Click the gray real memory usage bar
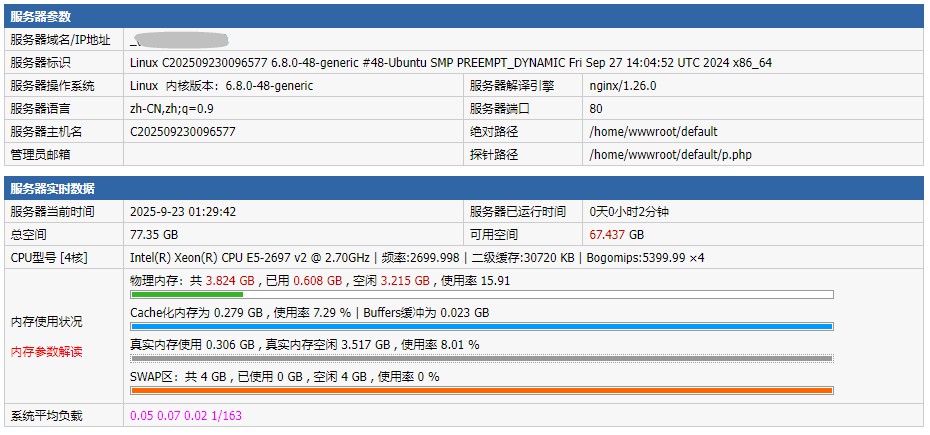 (481, 358)
